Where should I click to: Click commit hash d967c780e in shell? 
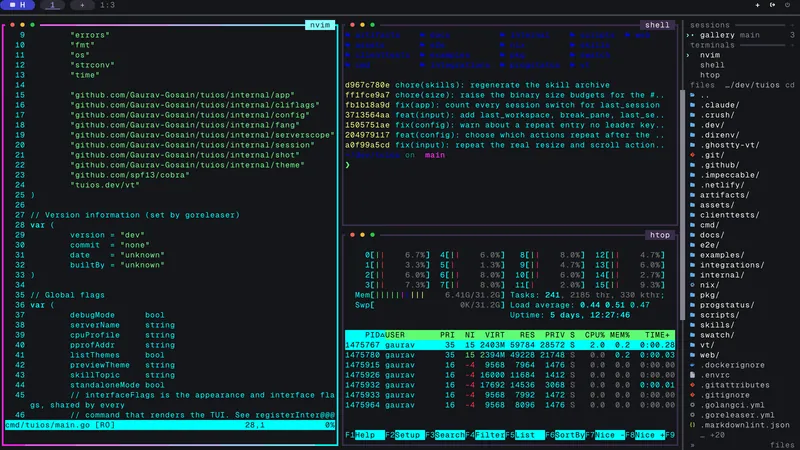[367, 85]
